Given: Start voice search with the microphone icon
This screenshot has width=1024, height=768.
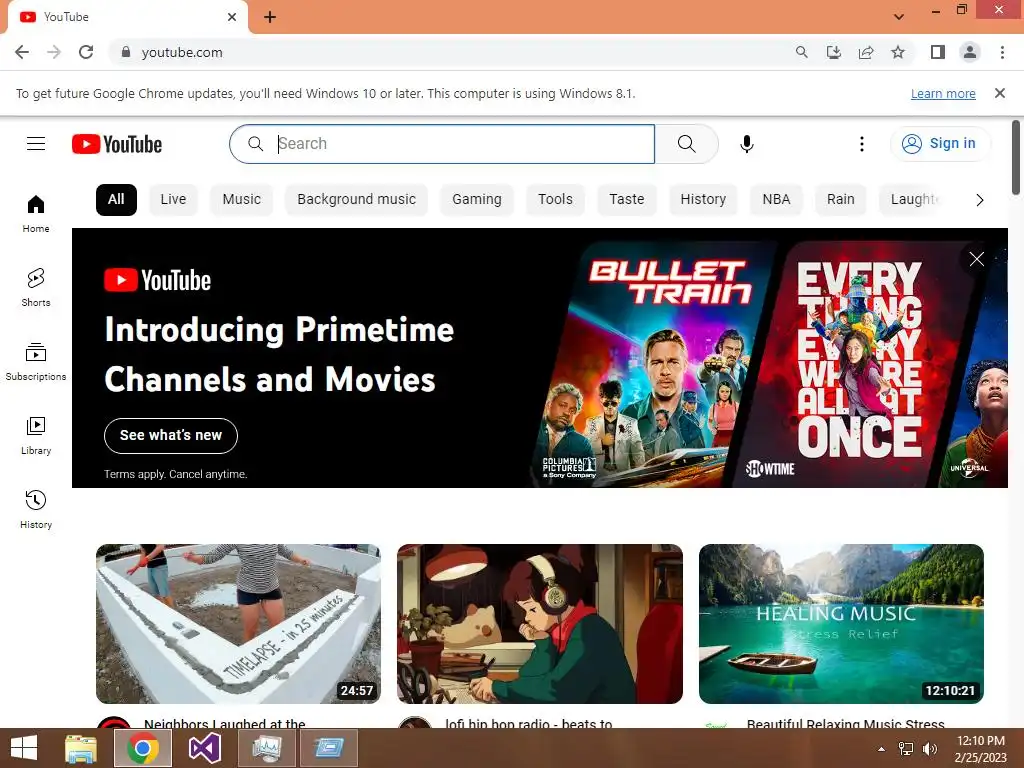Looking at the screenshot, I should tap(746, 144).
